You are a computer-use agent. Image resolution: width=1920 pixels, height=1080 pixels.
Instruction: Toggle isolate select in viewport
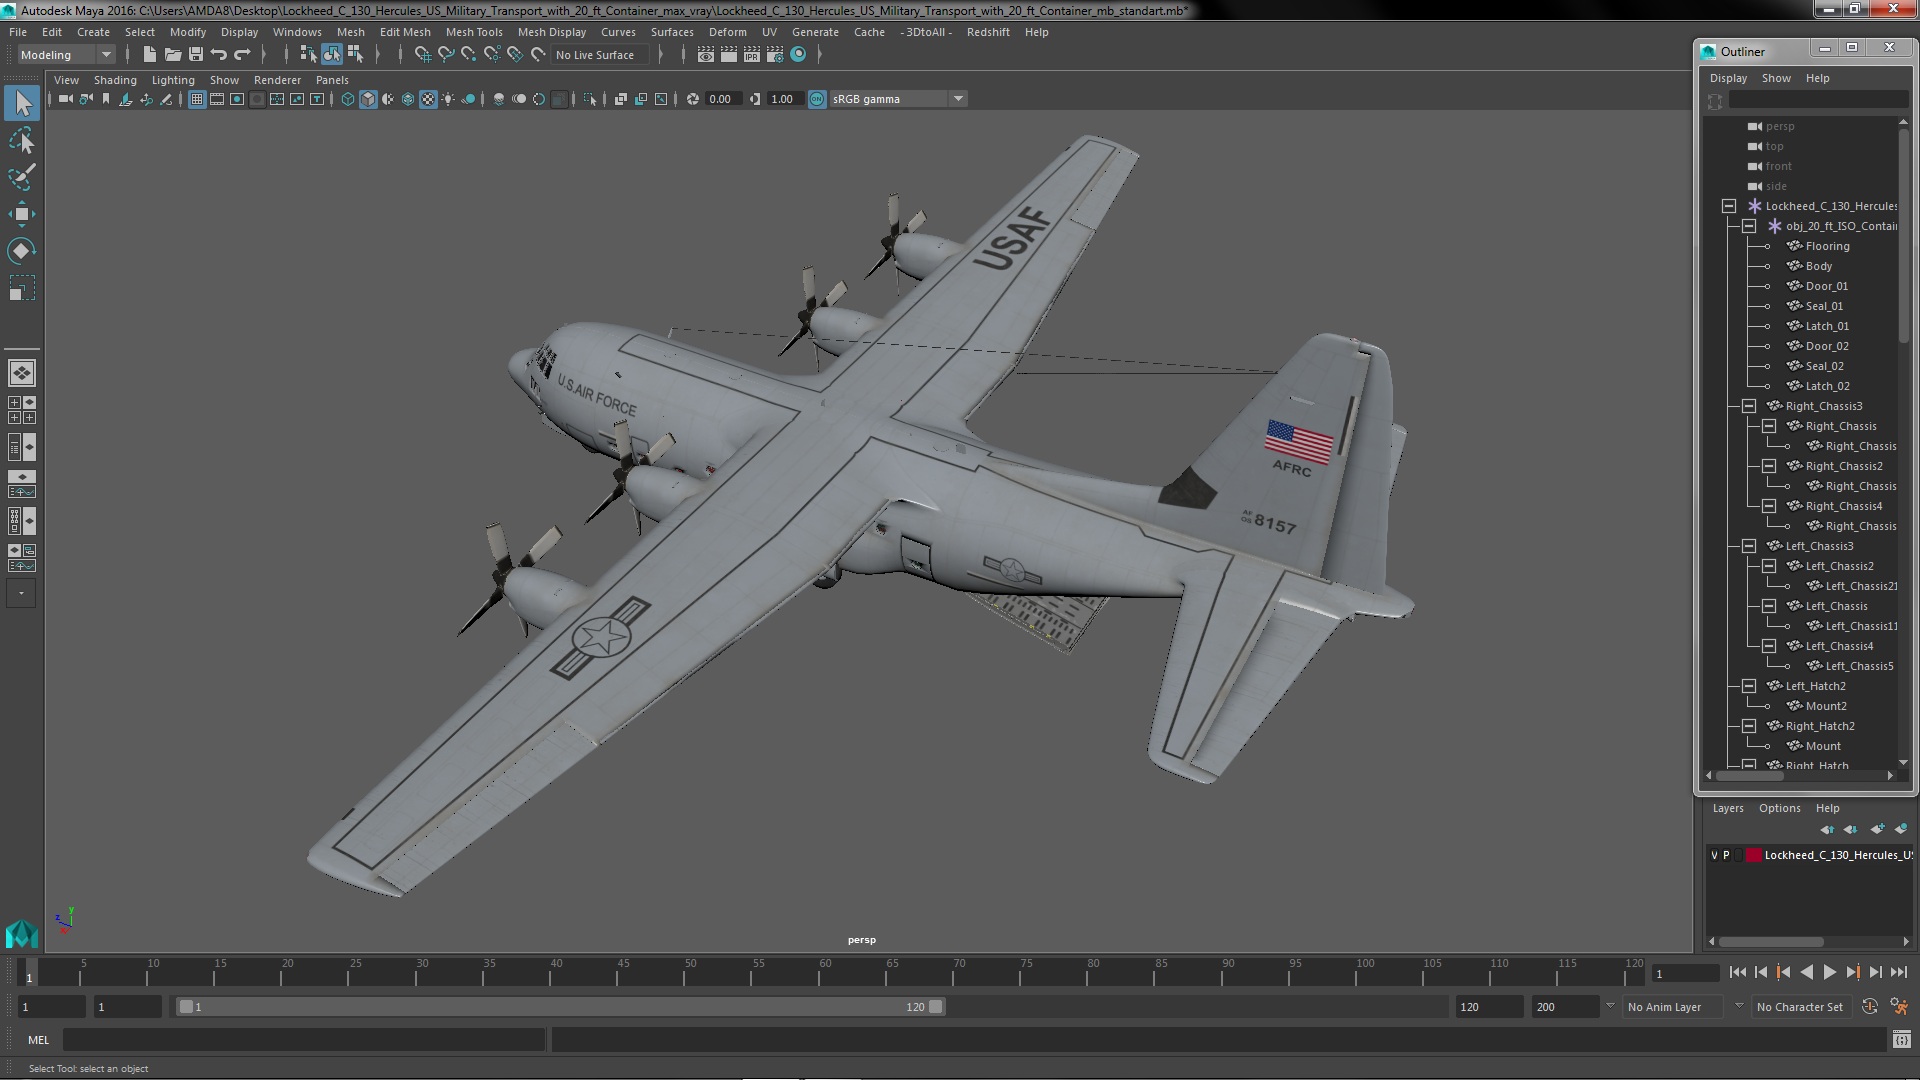[x=590, y=99]
